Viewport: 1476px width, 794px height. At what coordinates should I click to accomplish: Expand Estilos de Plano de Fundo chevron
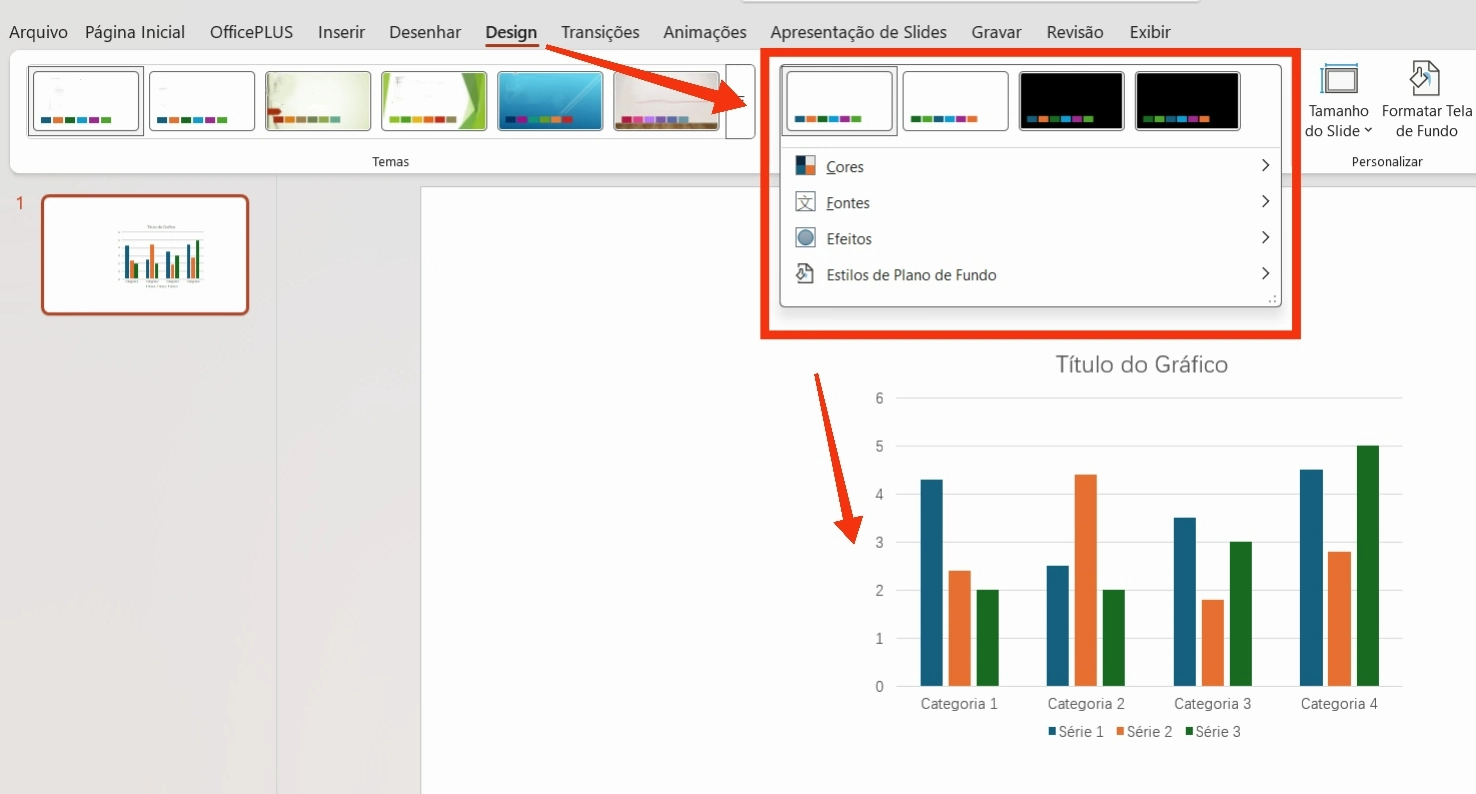click(1265, 274)
